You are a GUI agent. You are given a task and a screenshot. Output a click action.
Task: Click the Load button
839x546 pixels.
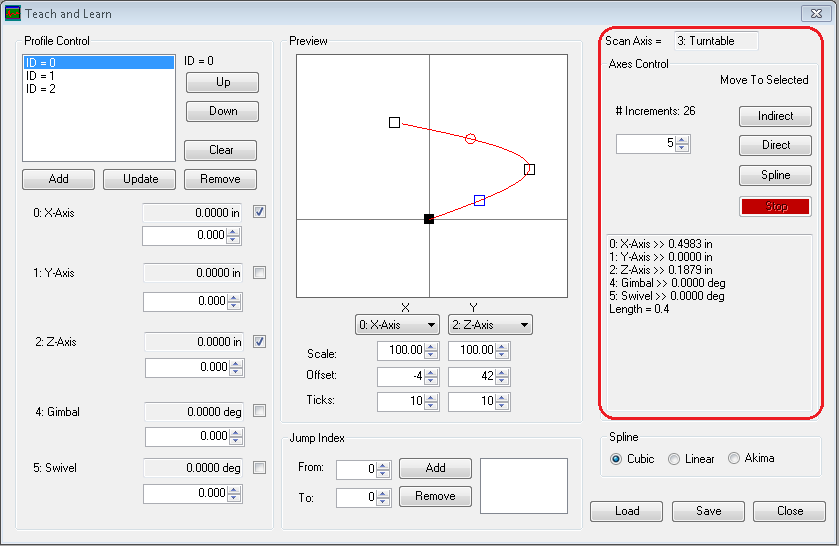coord(627,511)
